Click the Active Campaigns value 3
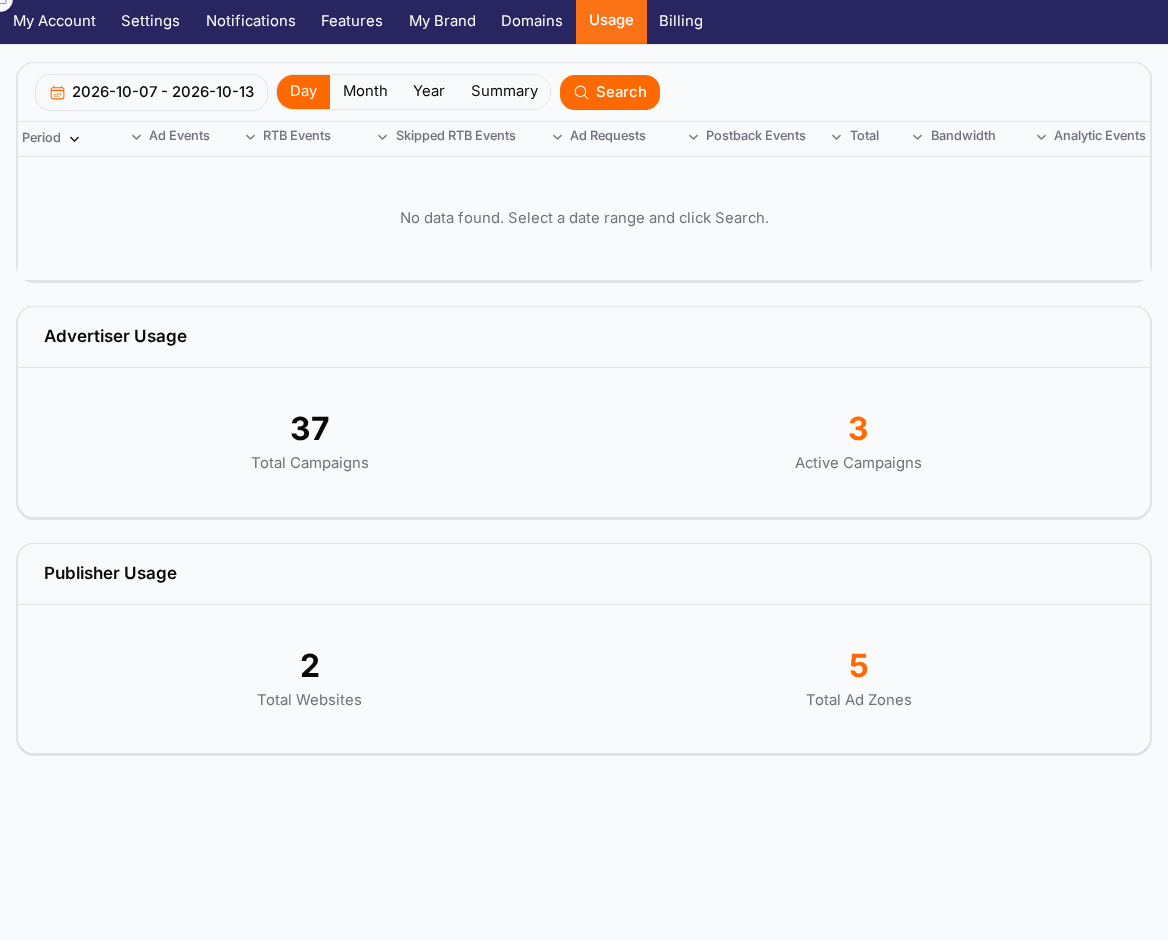 pos(858,429)
